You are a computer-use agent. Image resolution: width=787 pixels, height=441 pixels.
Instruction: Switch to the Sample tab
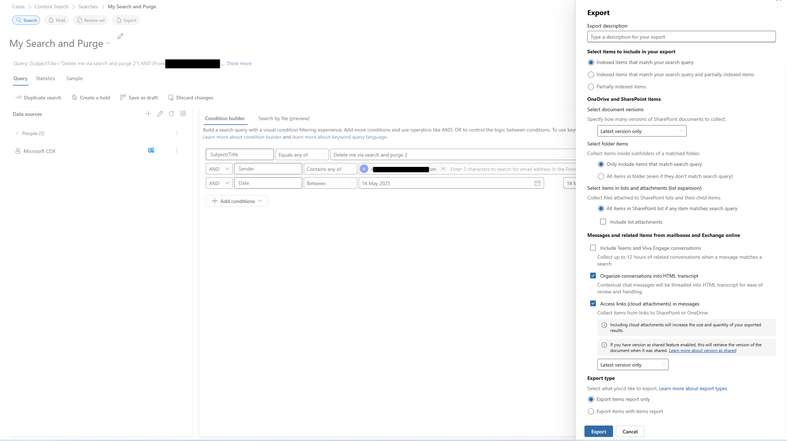[74, 79]
